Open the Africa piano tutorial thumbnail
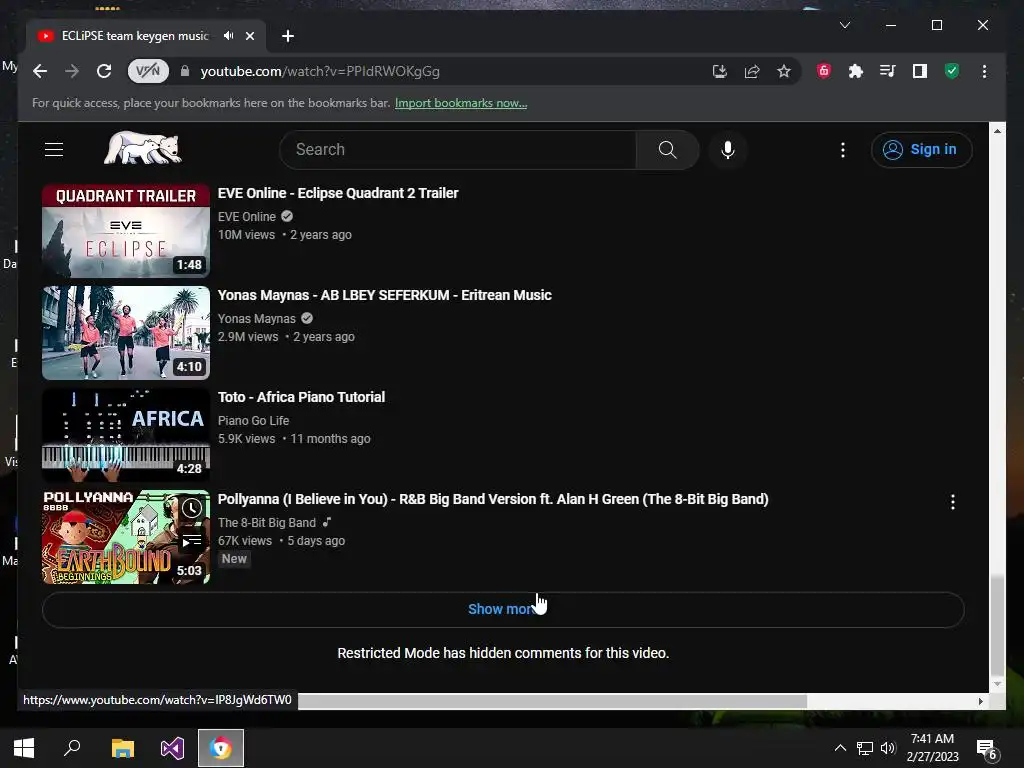1024x768 pixels. click(126, 434)
